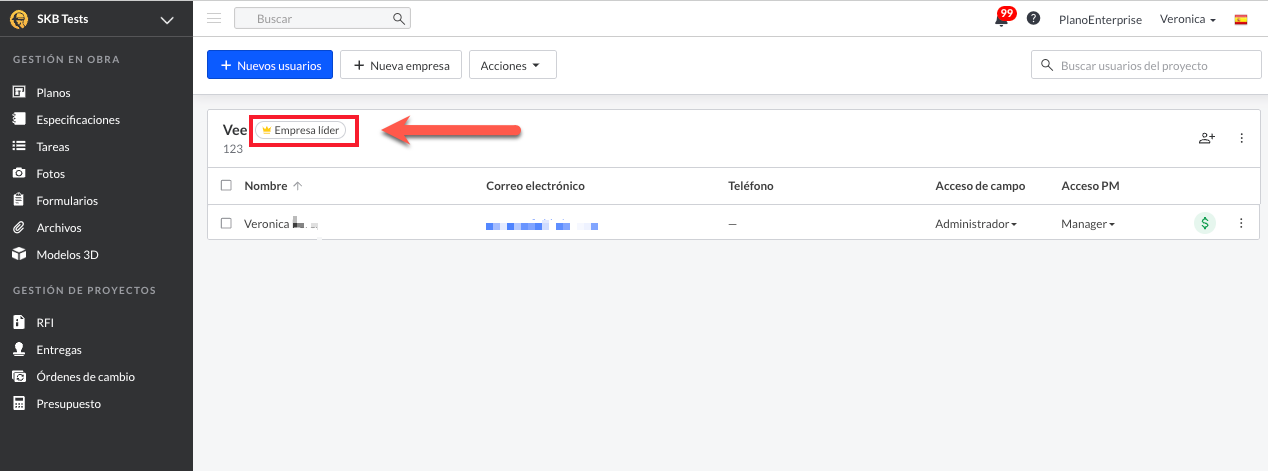1268x471 pixels.
Task: Click the Nuevos usuarios button
Action: point(270,65)
